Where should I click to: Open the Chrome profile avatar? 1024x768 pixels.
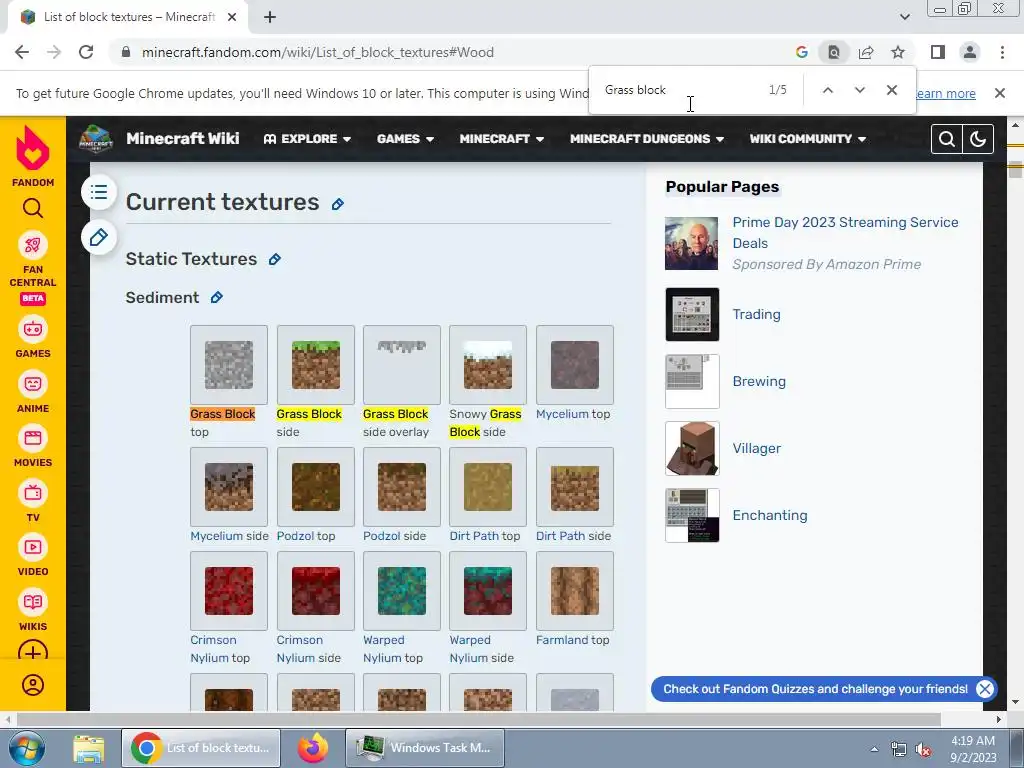click(970, 52)
